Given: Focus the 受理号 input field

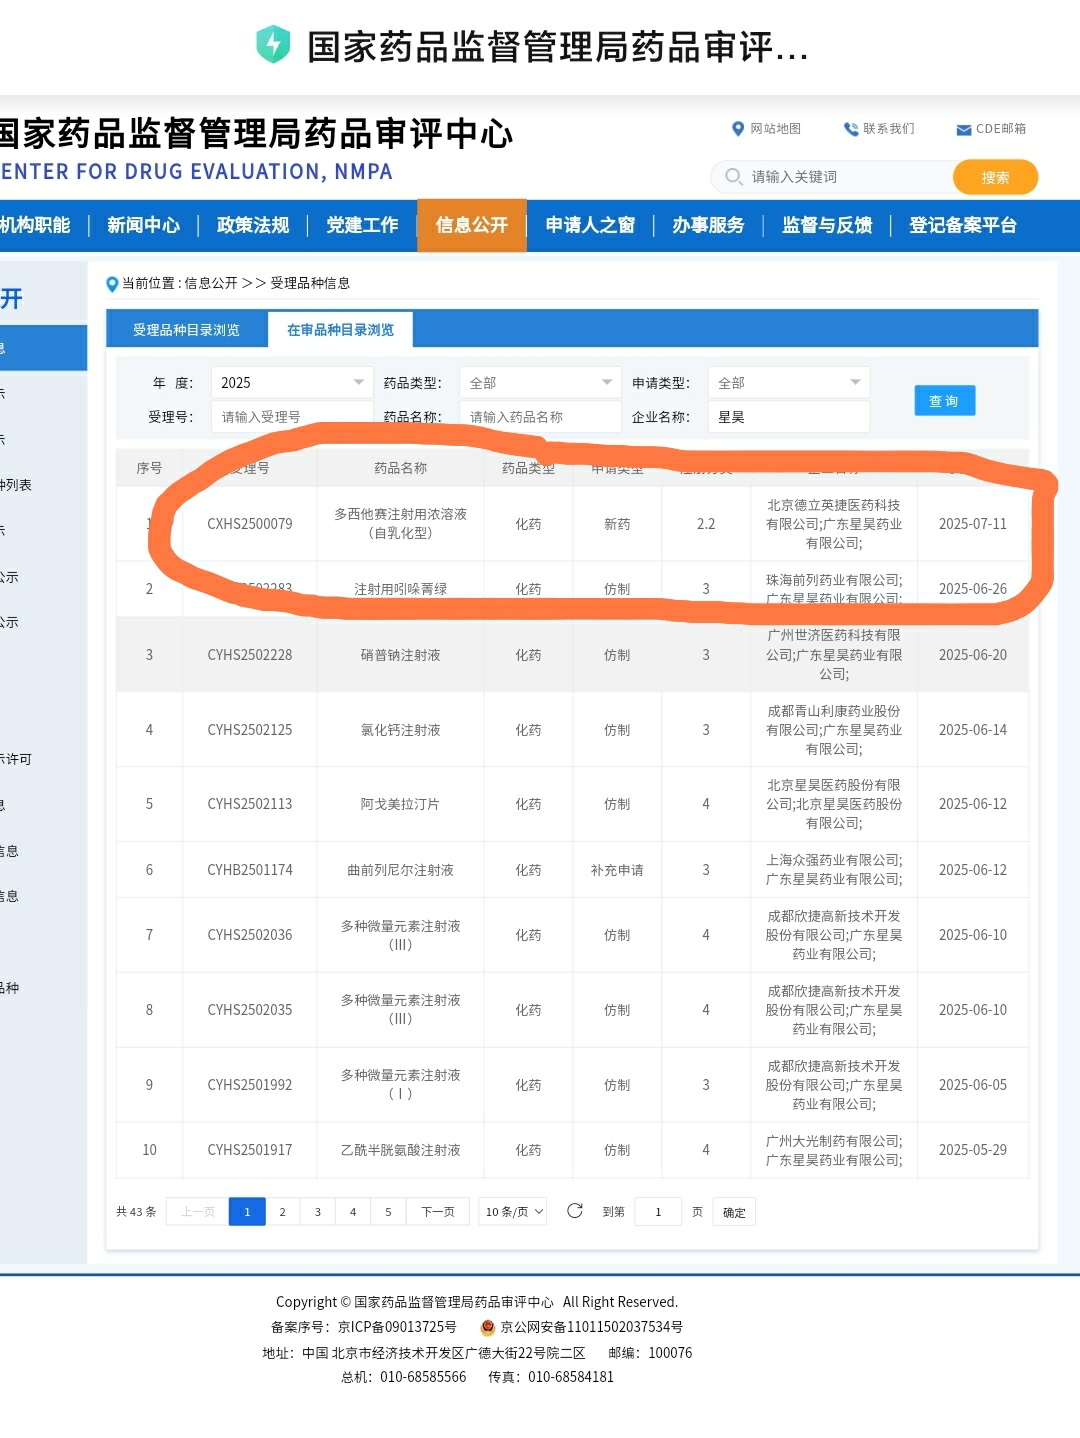Looking at the screenshot, I should (292, 417).
